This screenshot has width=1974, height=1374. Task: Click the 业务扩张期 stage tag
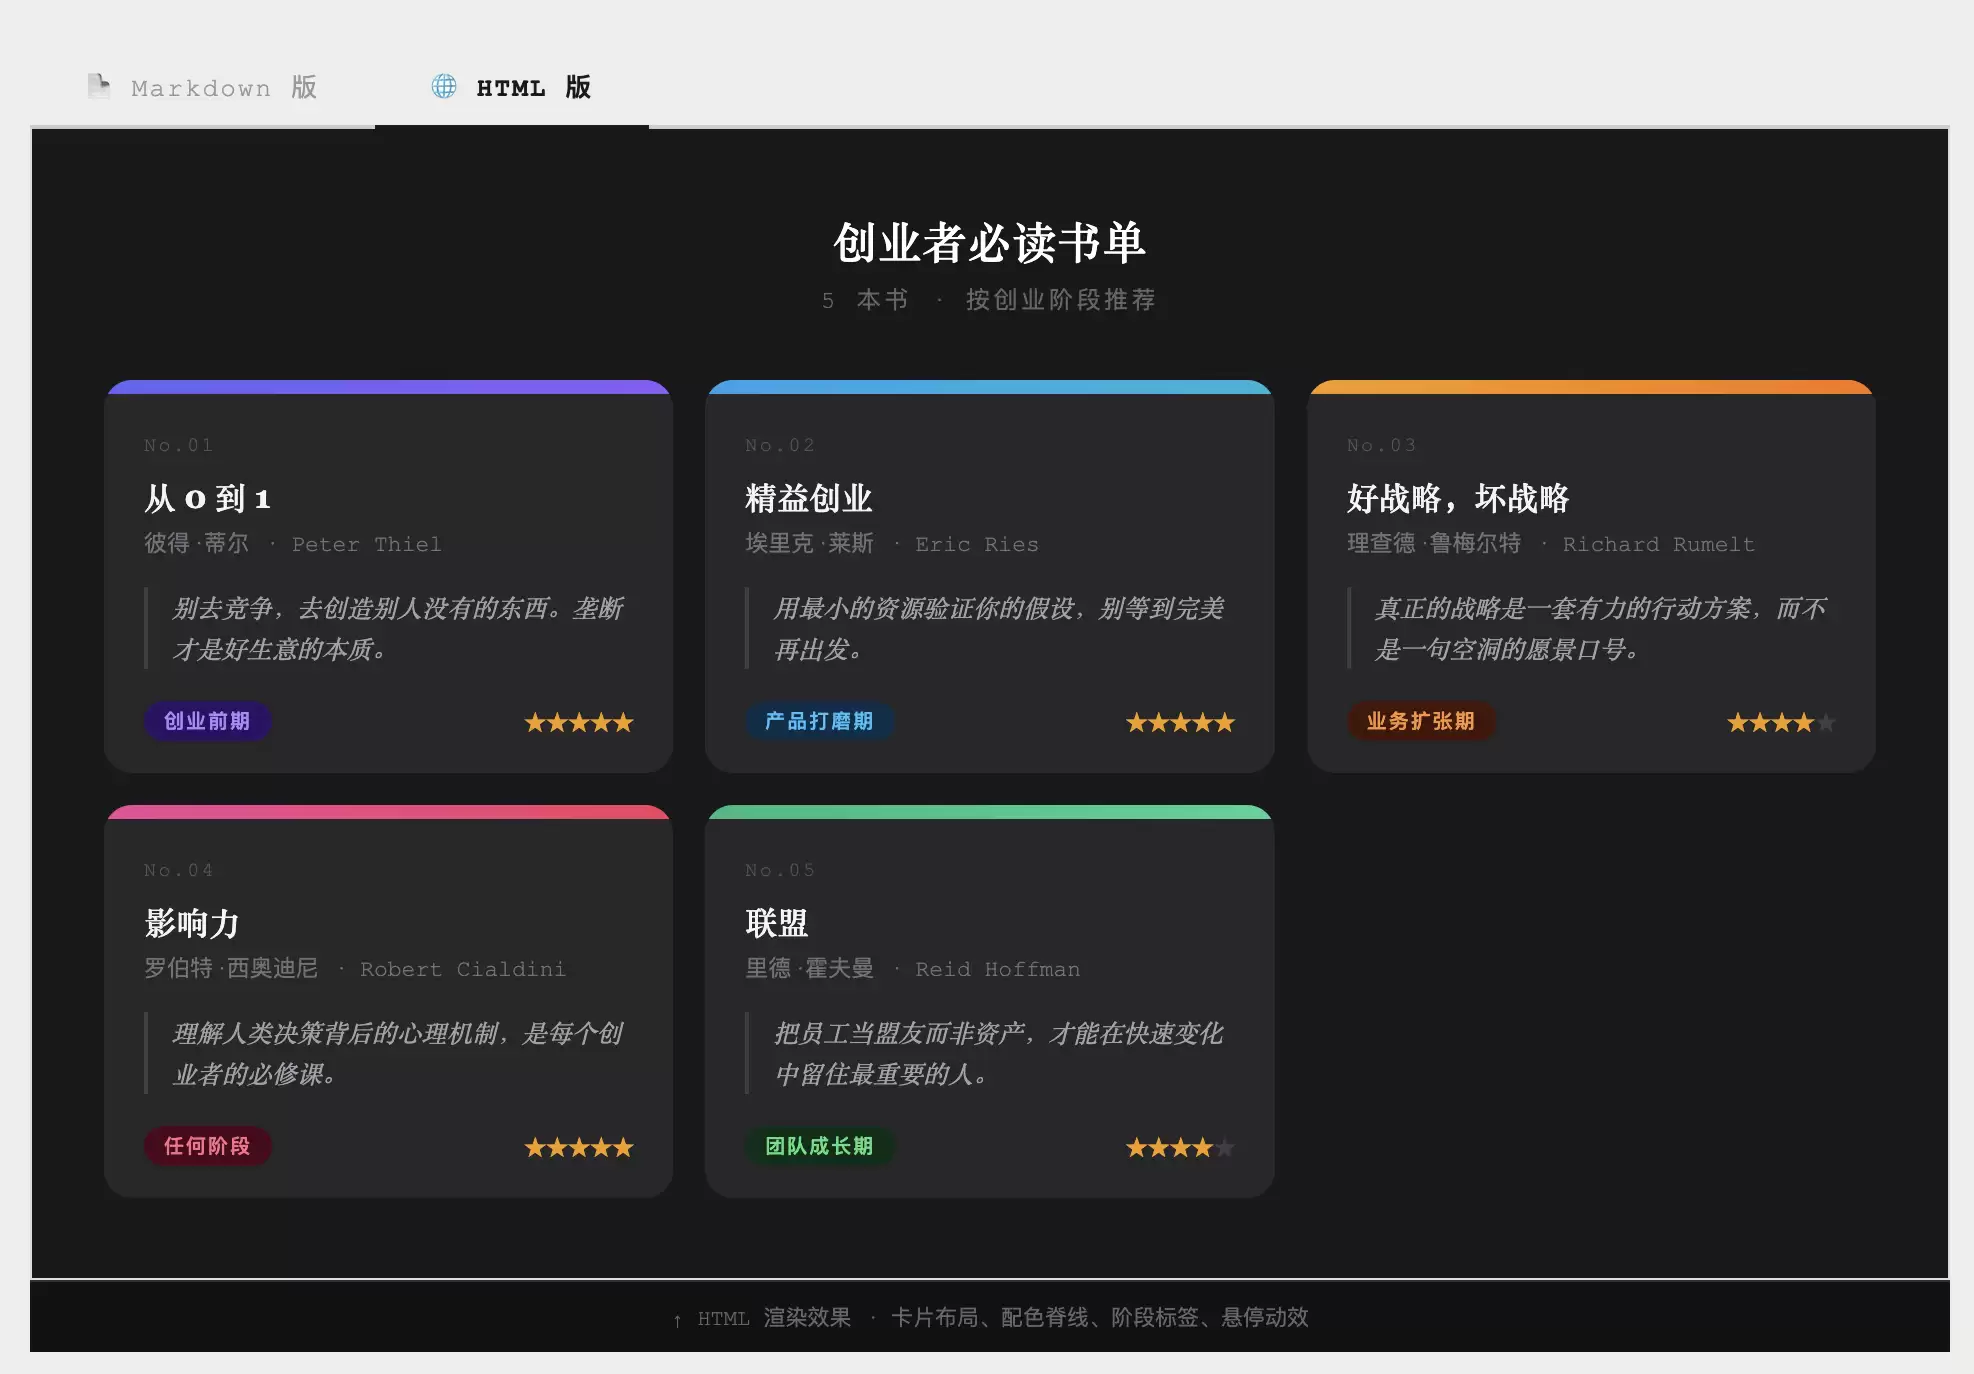point(1421,721)
